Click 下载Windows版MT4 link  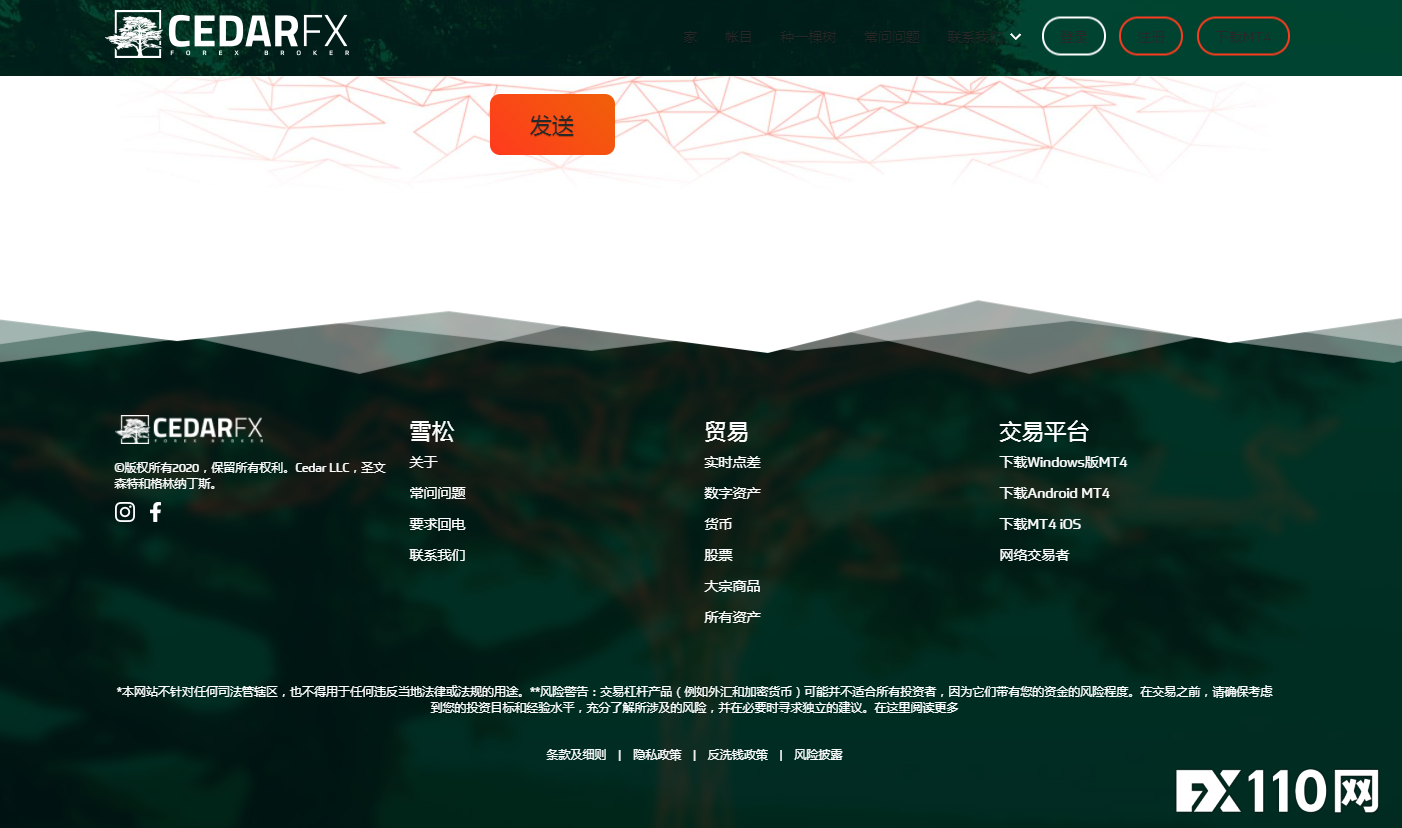tap(1063, 462)
